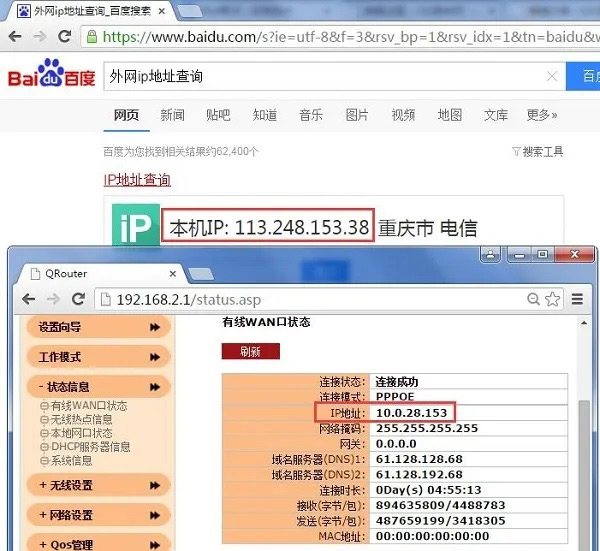Screen dimensions: 600x551
Task: Reload the QRouter status page
Action: [78, 299]
